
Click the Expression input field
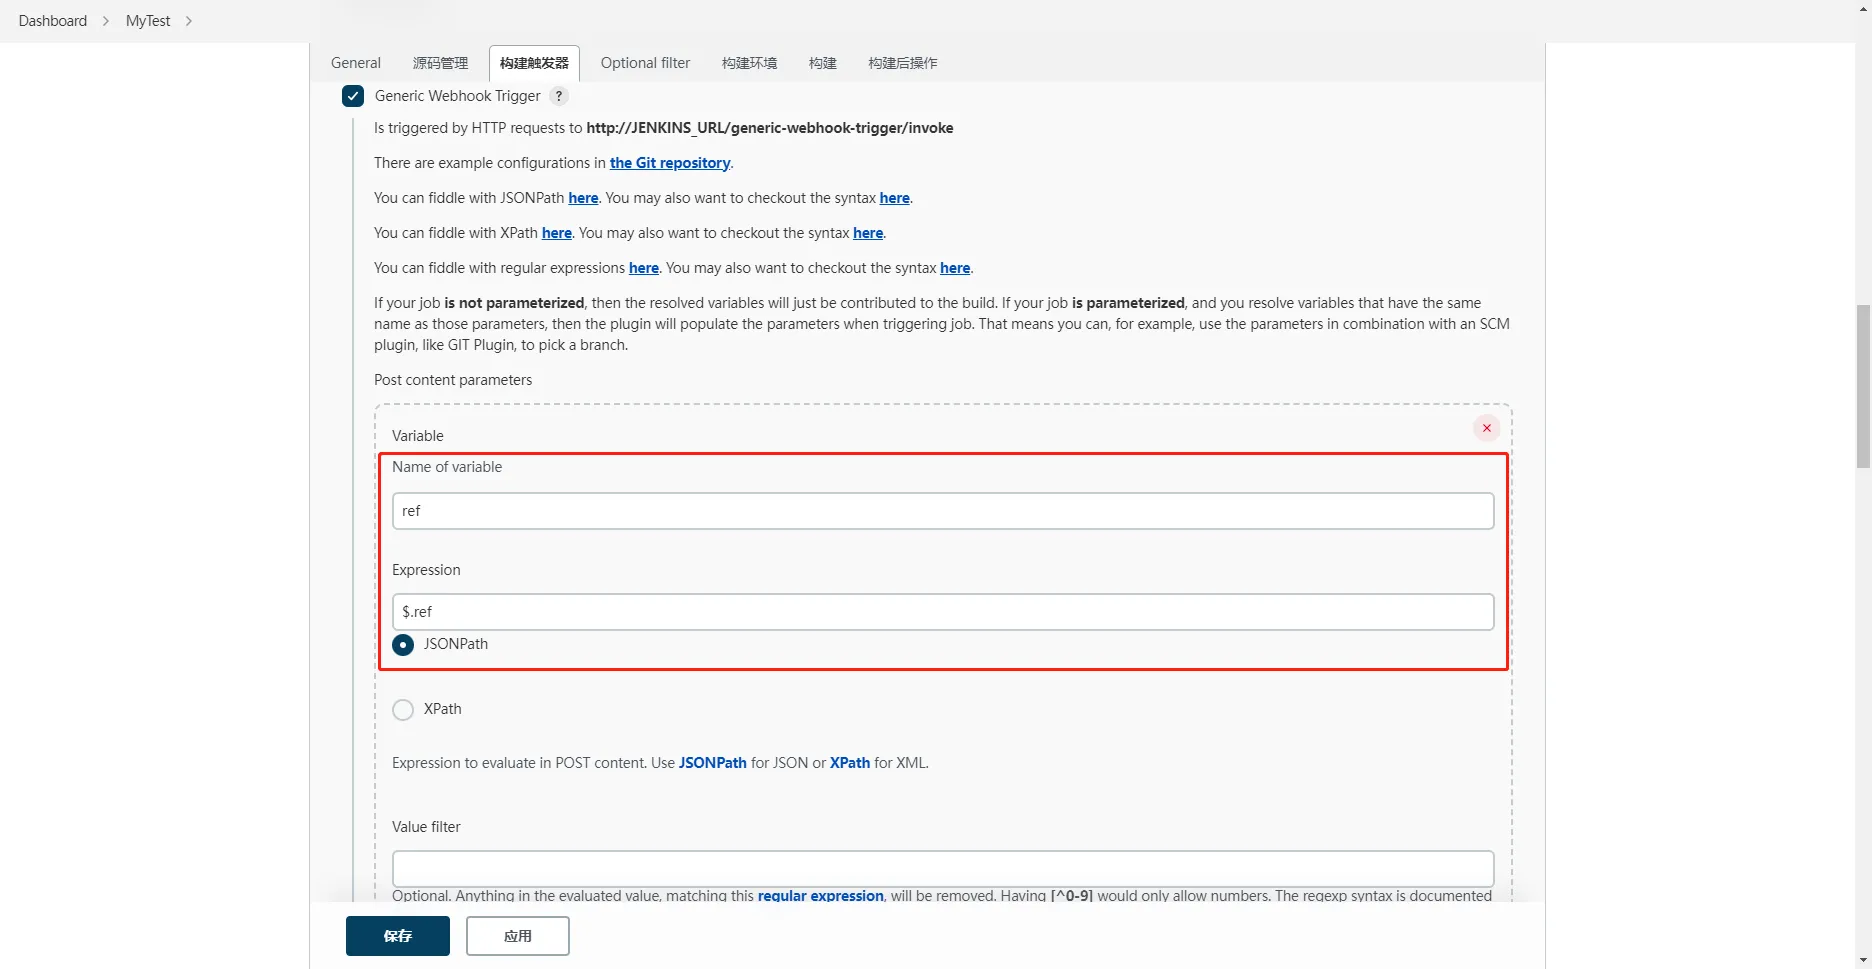pyautogui.click(x=943, y=612)
